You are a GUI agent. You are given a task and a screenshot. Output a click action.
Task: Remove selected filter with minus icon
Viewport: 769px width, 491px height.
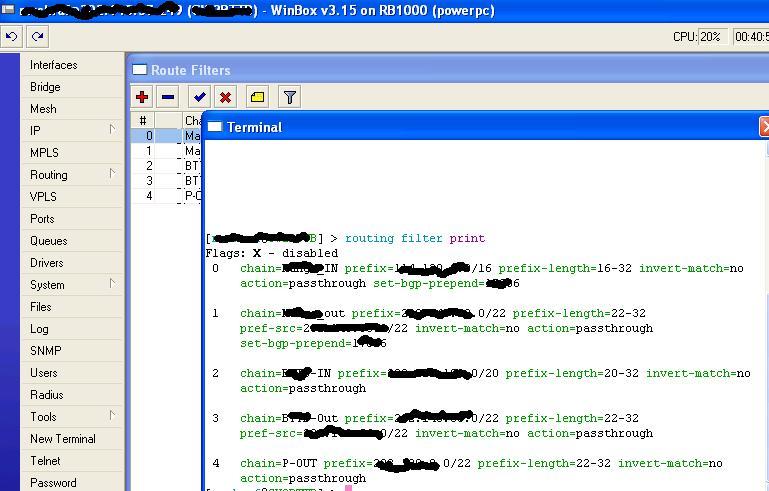click(168, 97)
